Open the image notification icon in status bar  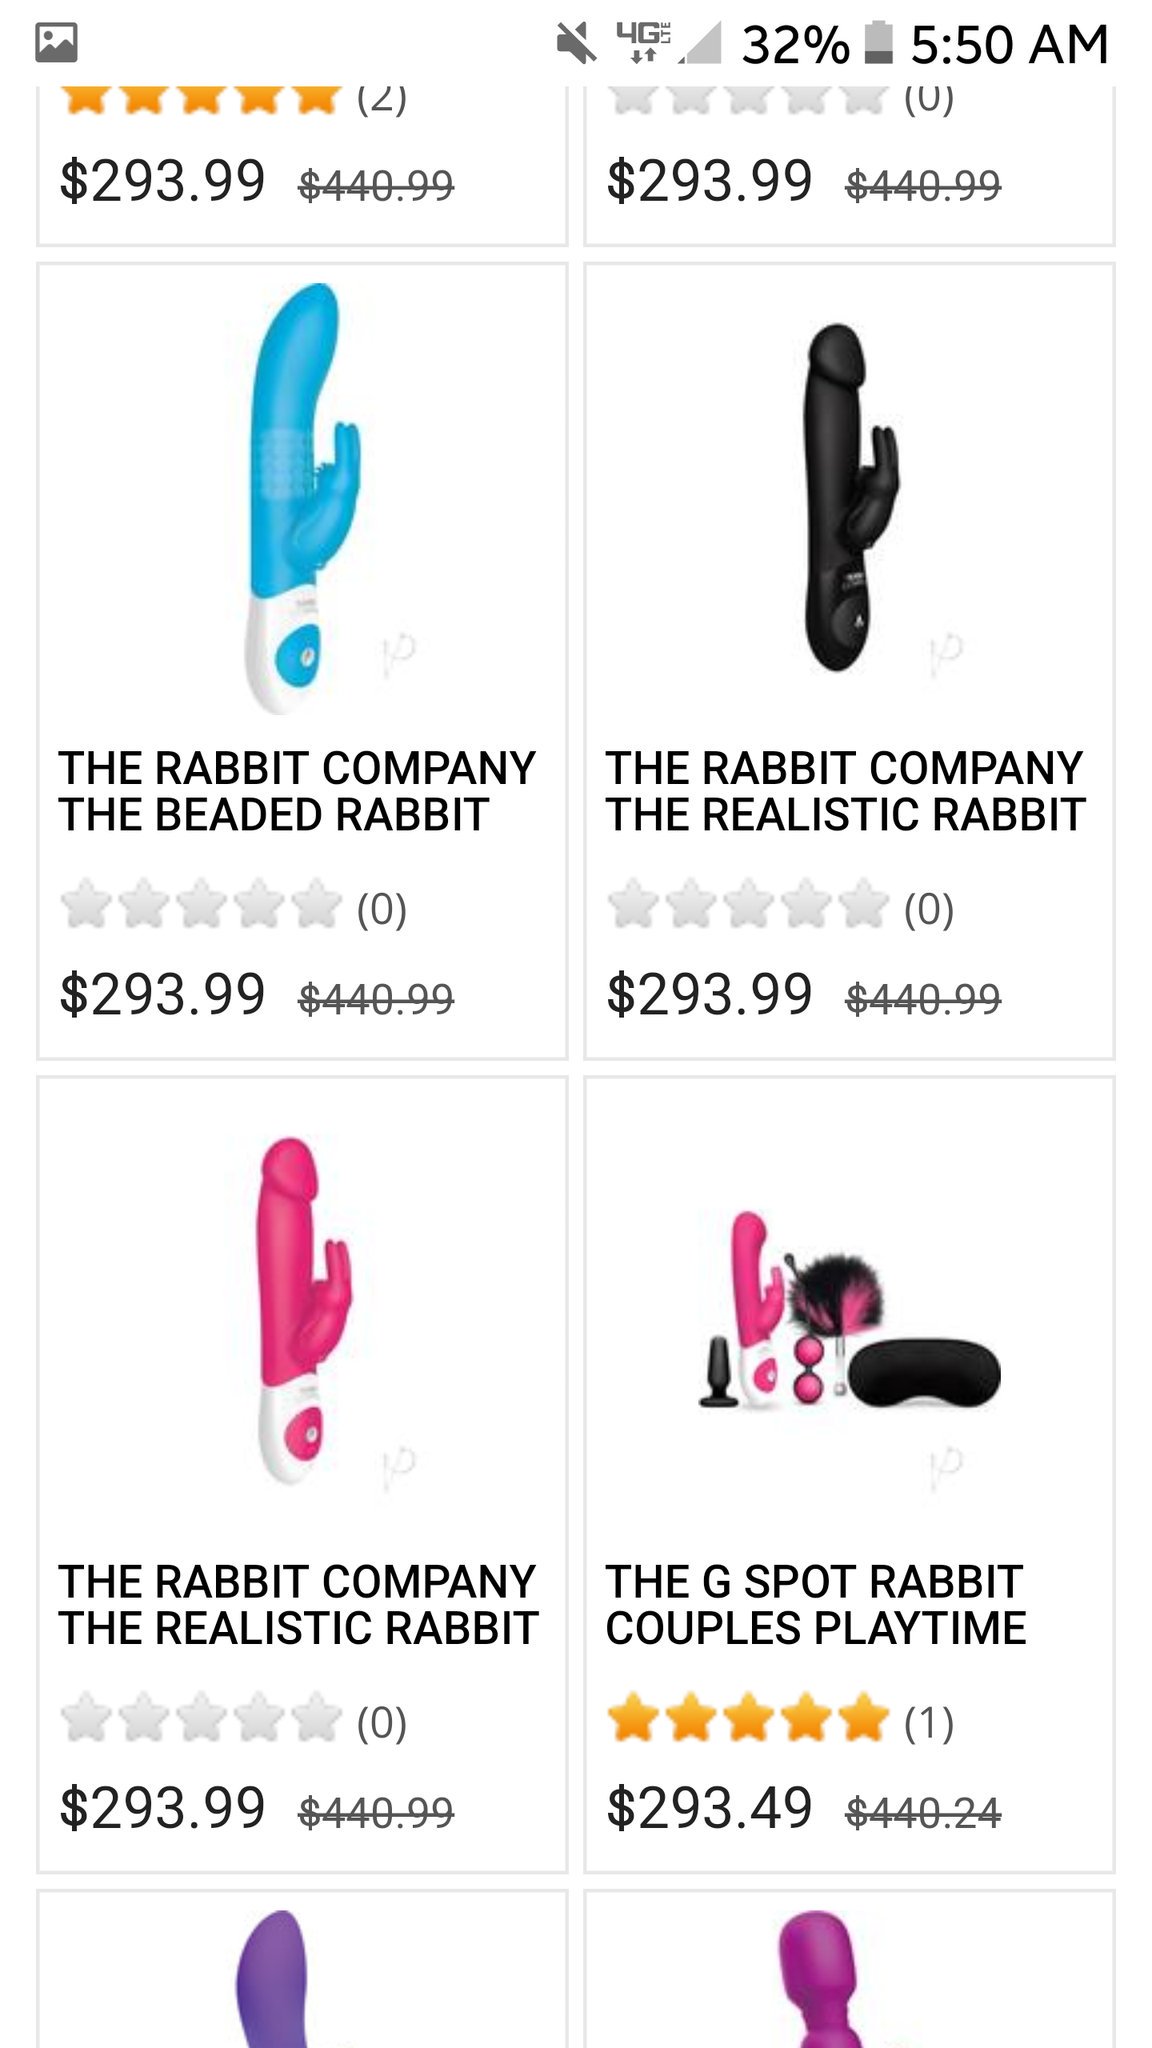click(x=56, y=43)
